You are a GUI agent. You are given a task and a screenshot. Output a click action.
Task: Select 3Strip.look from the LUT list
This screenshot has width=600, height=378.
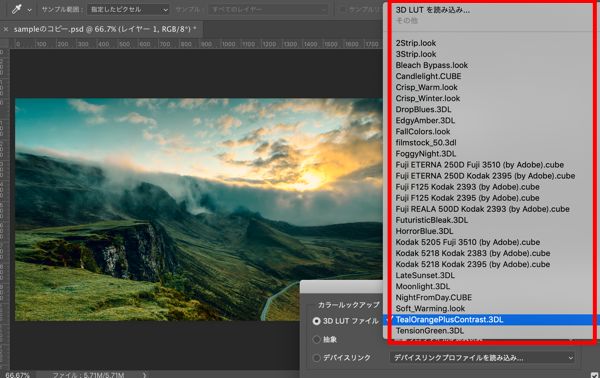tap(416, 54)
